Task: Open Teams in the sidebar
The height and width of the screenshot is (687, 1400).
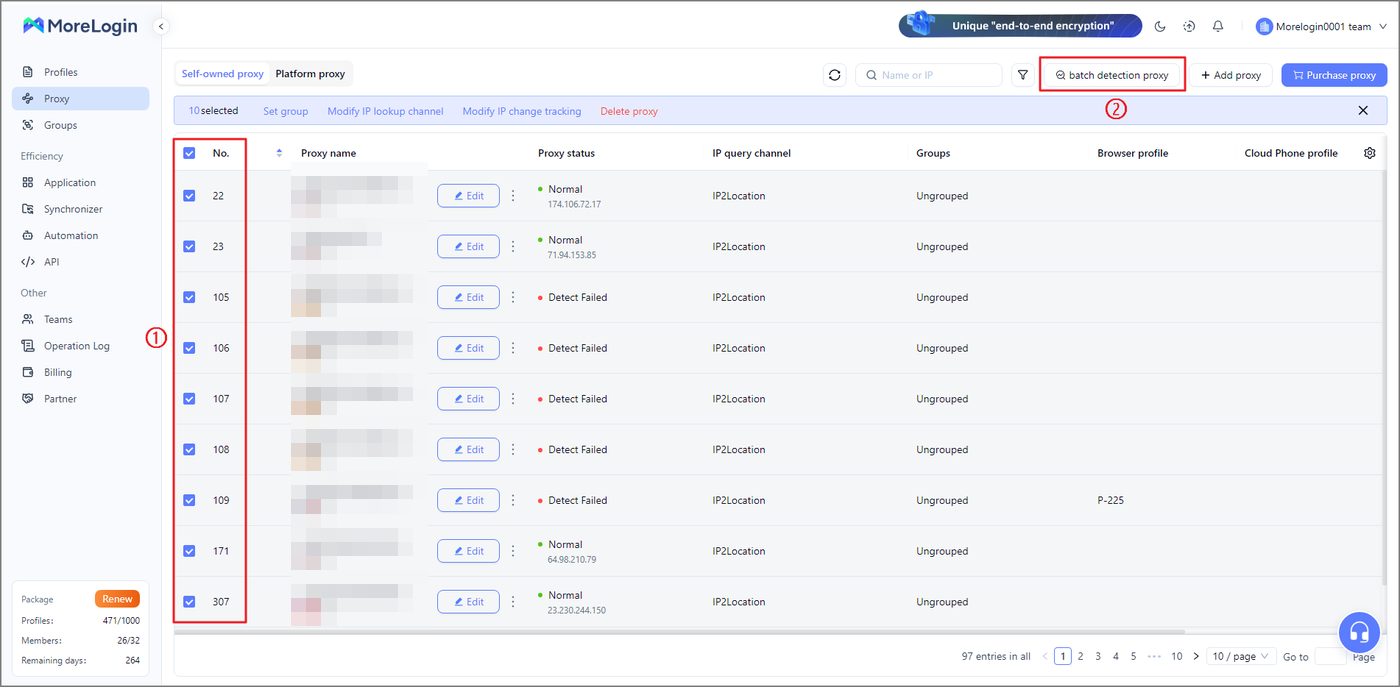Action: coord(80,319)
